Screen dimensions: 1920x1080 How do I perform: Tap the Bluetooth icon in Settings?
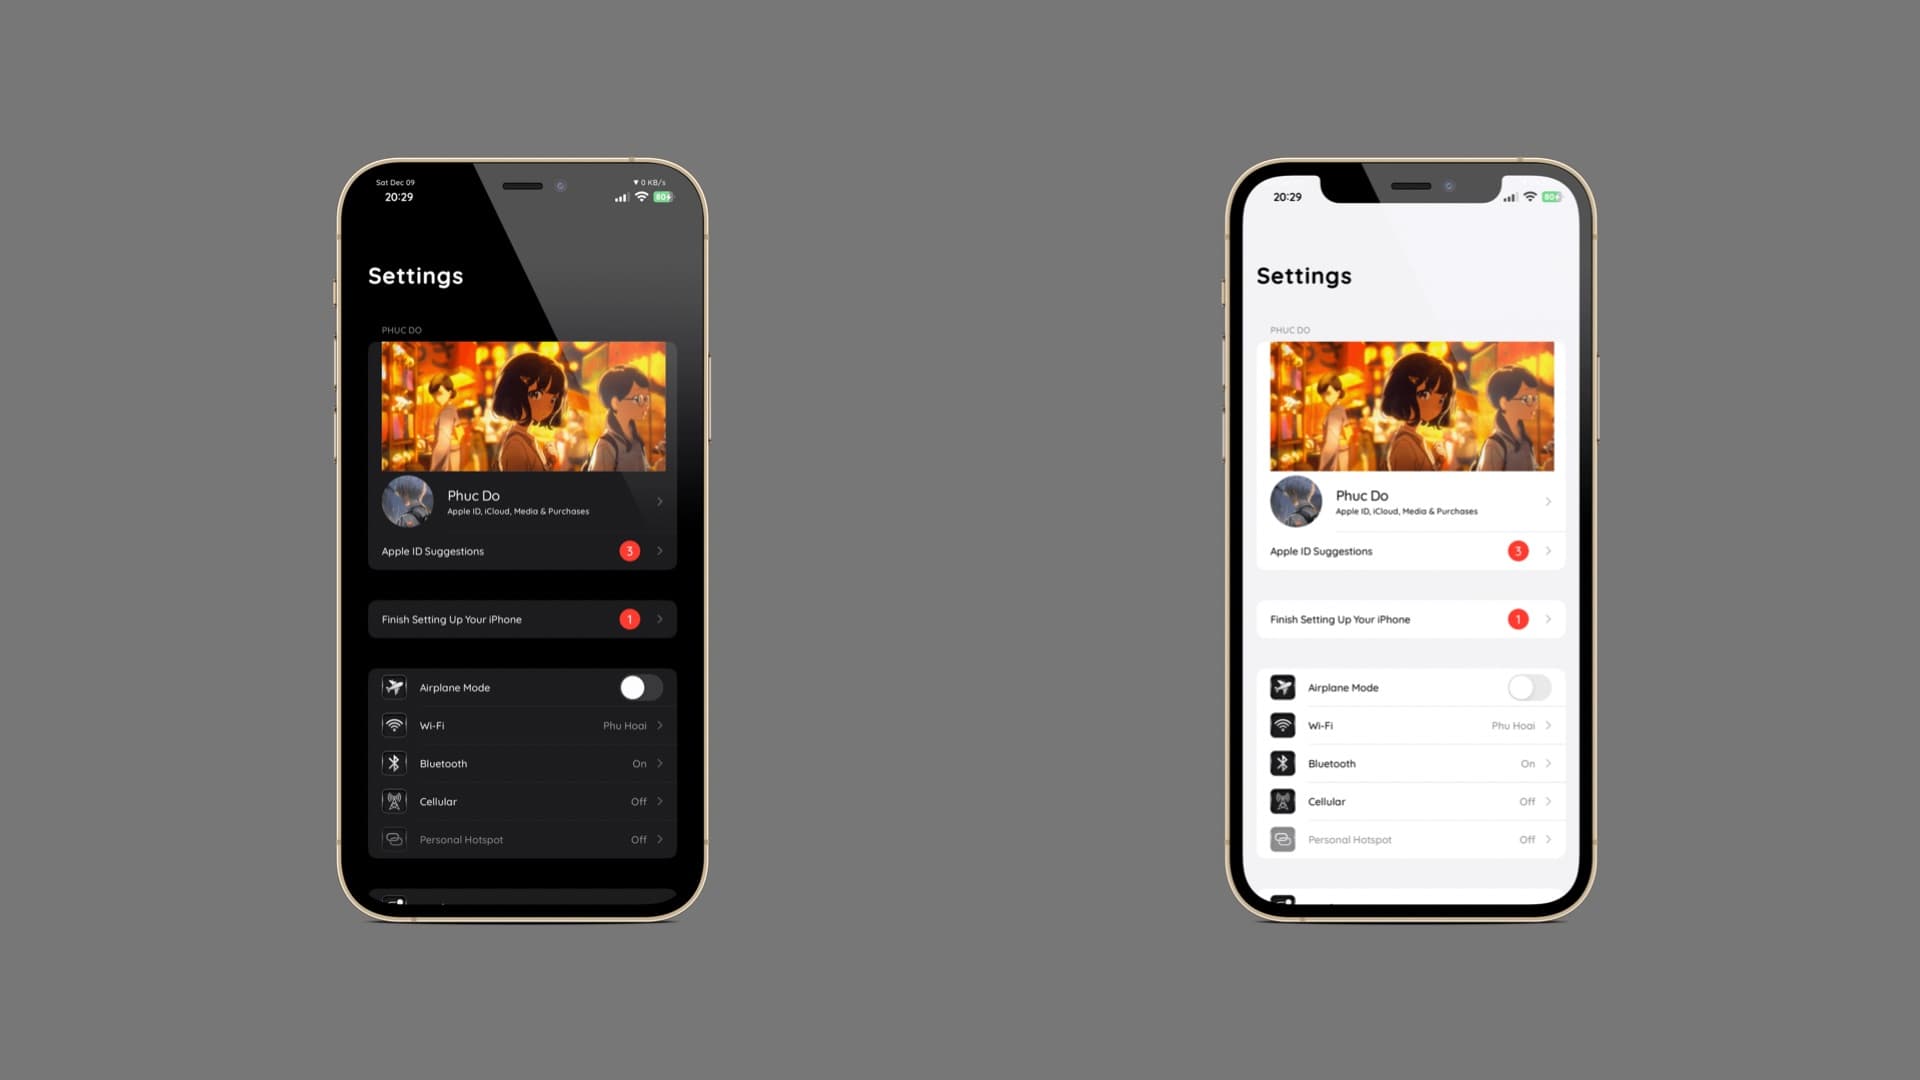click(393, 762)
